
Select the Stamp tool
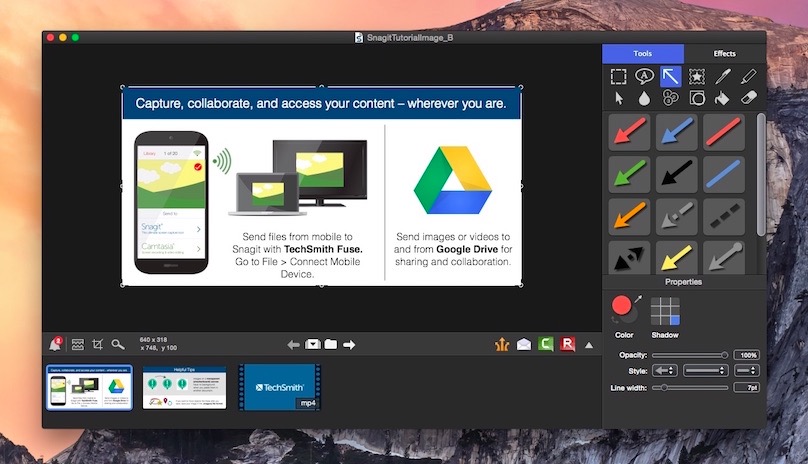click(x=697, y=76)
